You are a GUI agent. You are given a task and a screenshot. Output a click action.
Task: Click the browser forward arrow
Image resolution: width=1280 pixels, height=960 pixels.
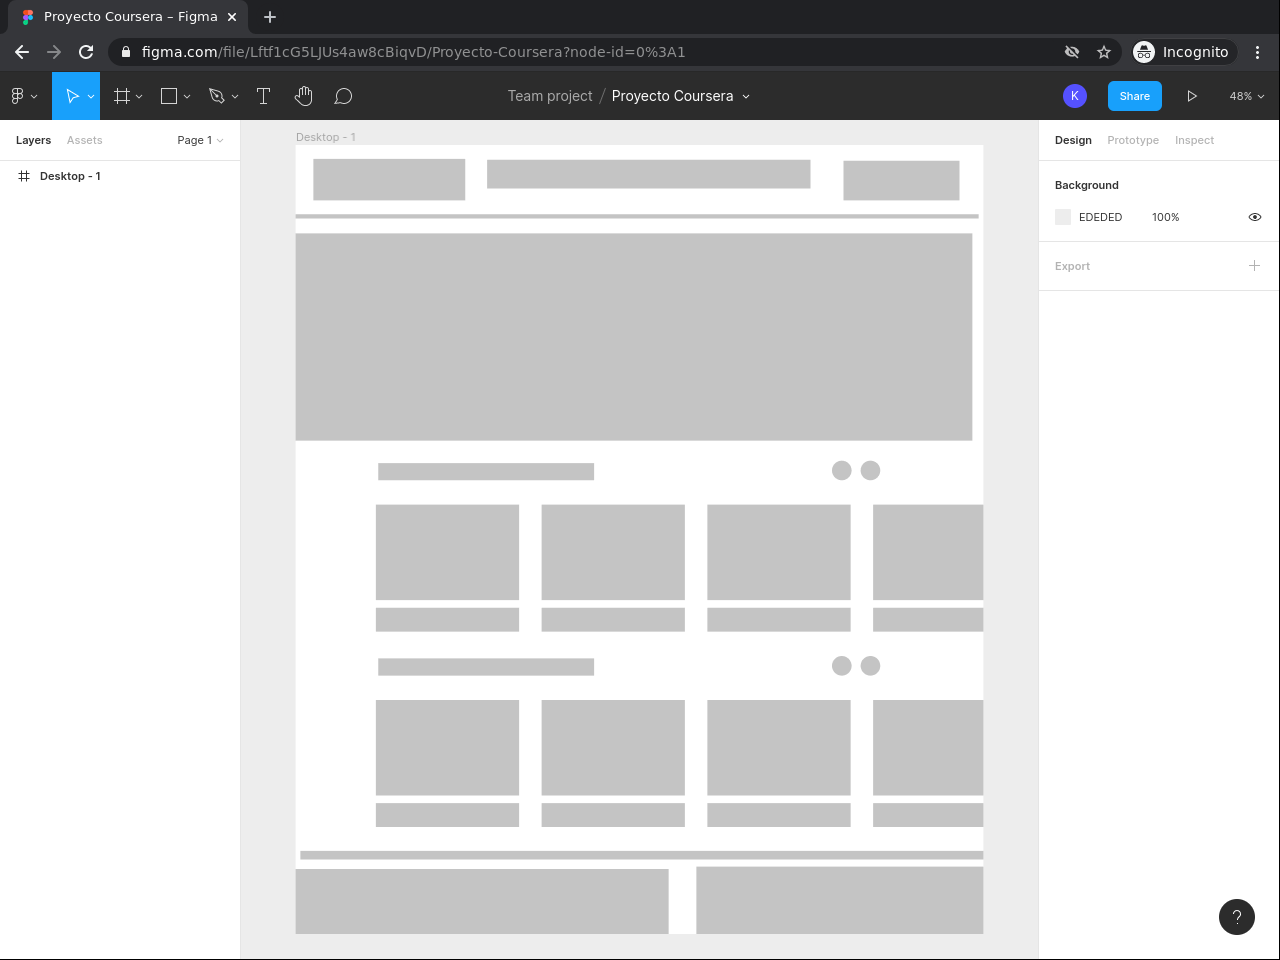click(54, 52)
